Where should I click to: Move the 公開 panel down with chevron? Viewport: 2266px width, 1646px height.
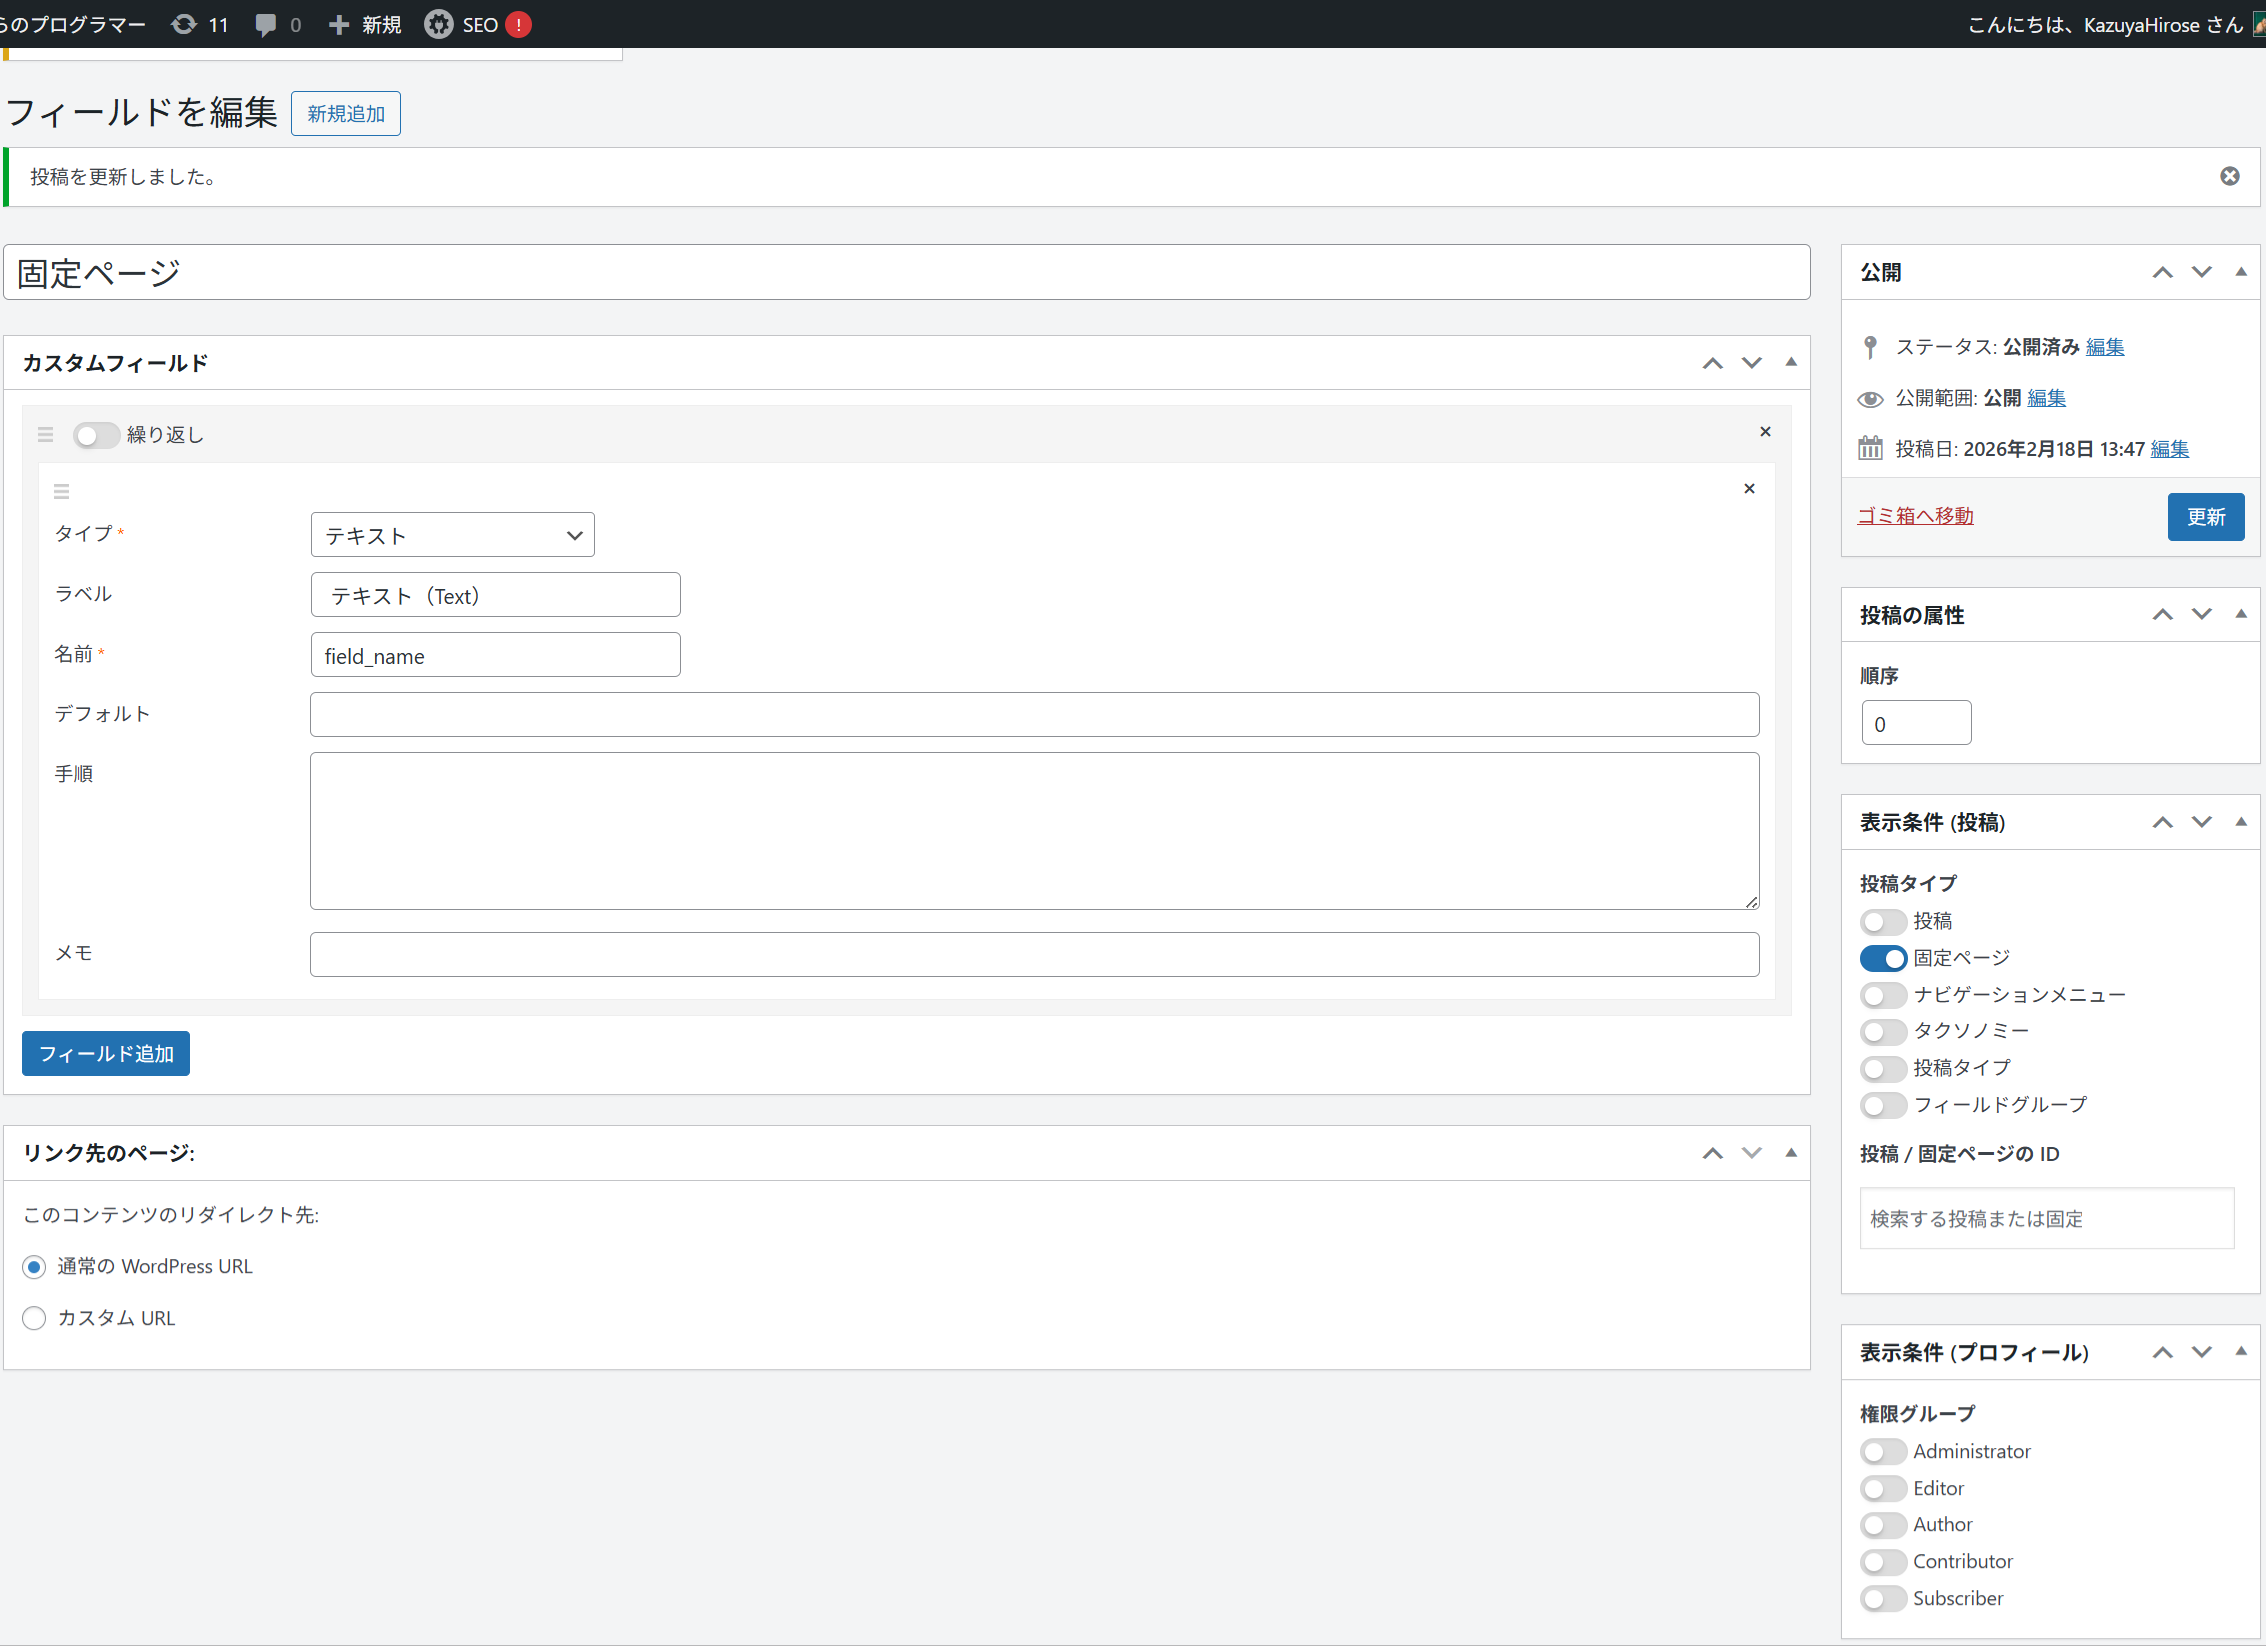point(2202,272)
